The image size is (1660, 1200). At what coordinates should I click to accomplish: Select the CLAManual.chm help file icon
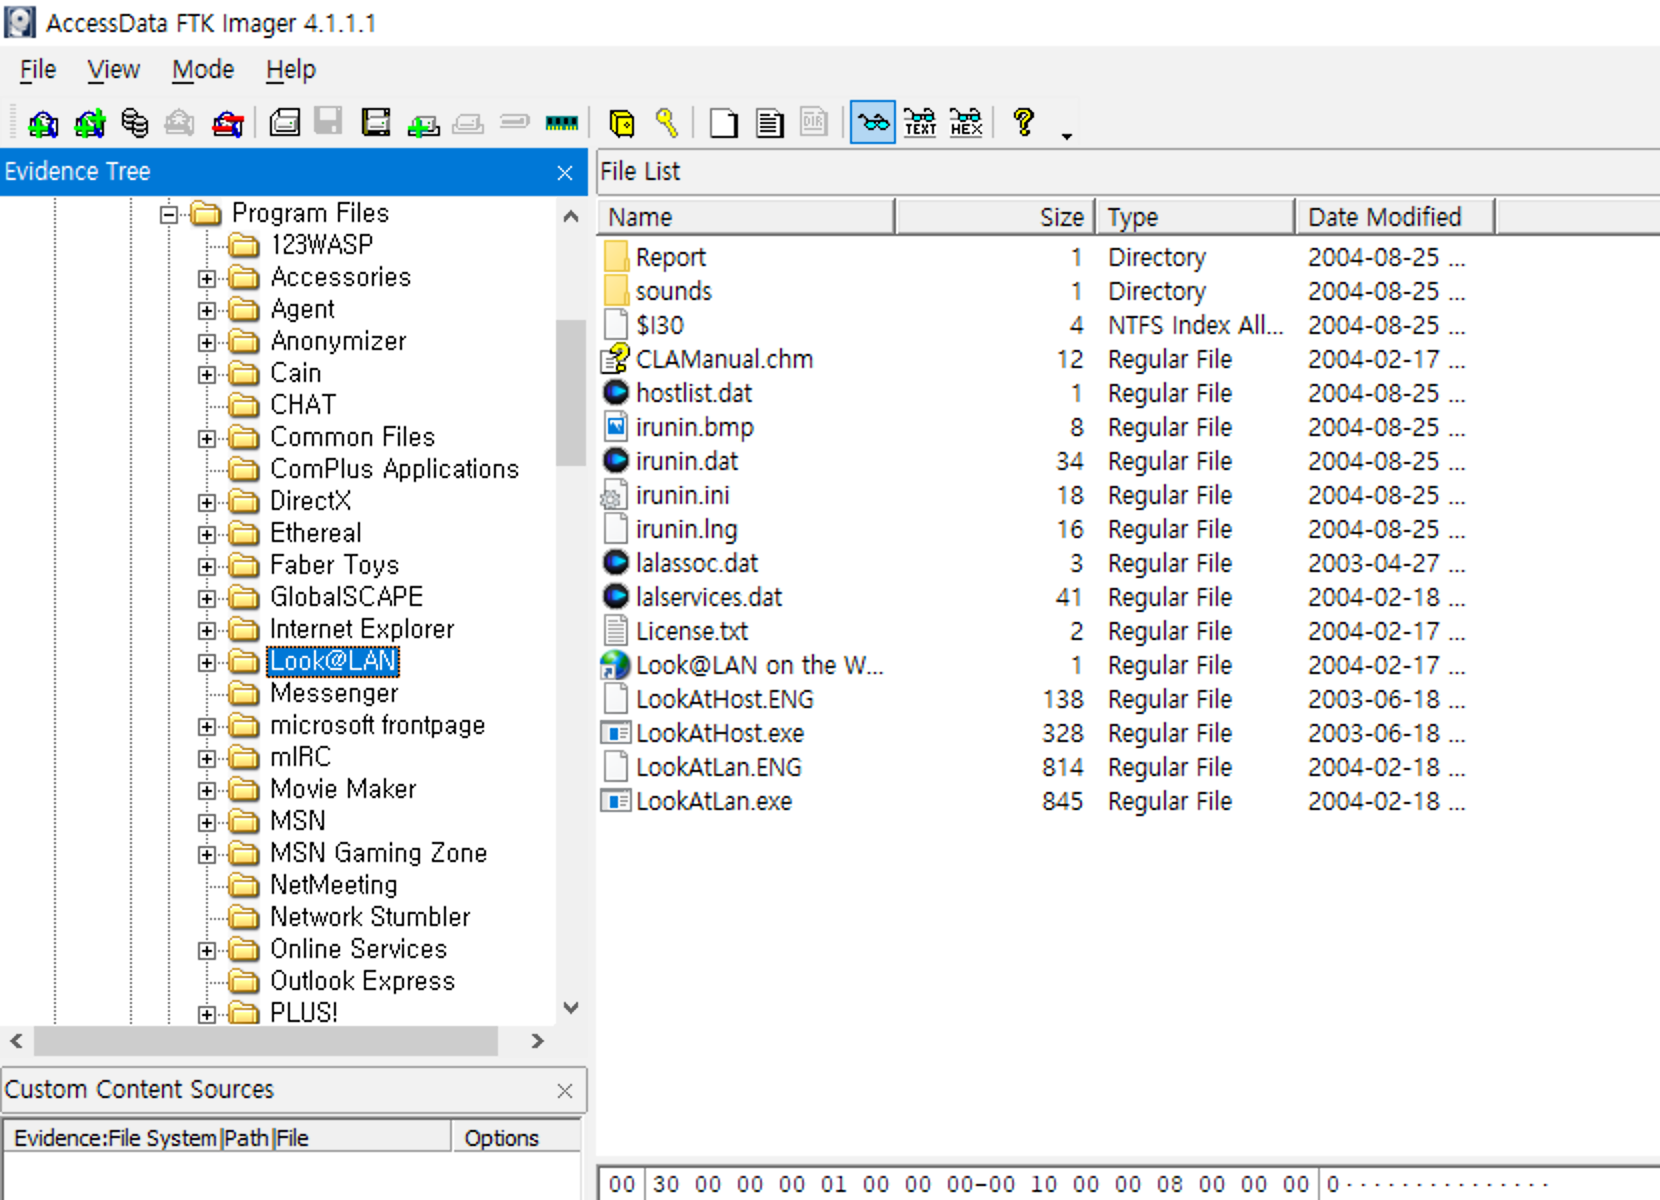[x=616, y=359]
